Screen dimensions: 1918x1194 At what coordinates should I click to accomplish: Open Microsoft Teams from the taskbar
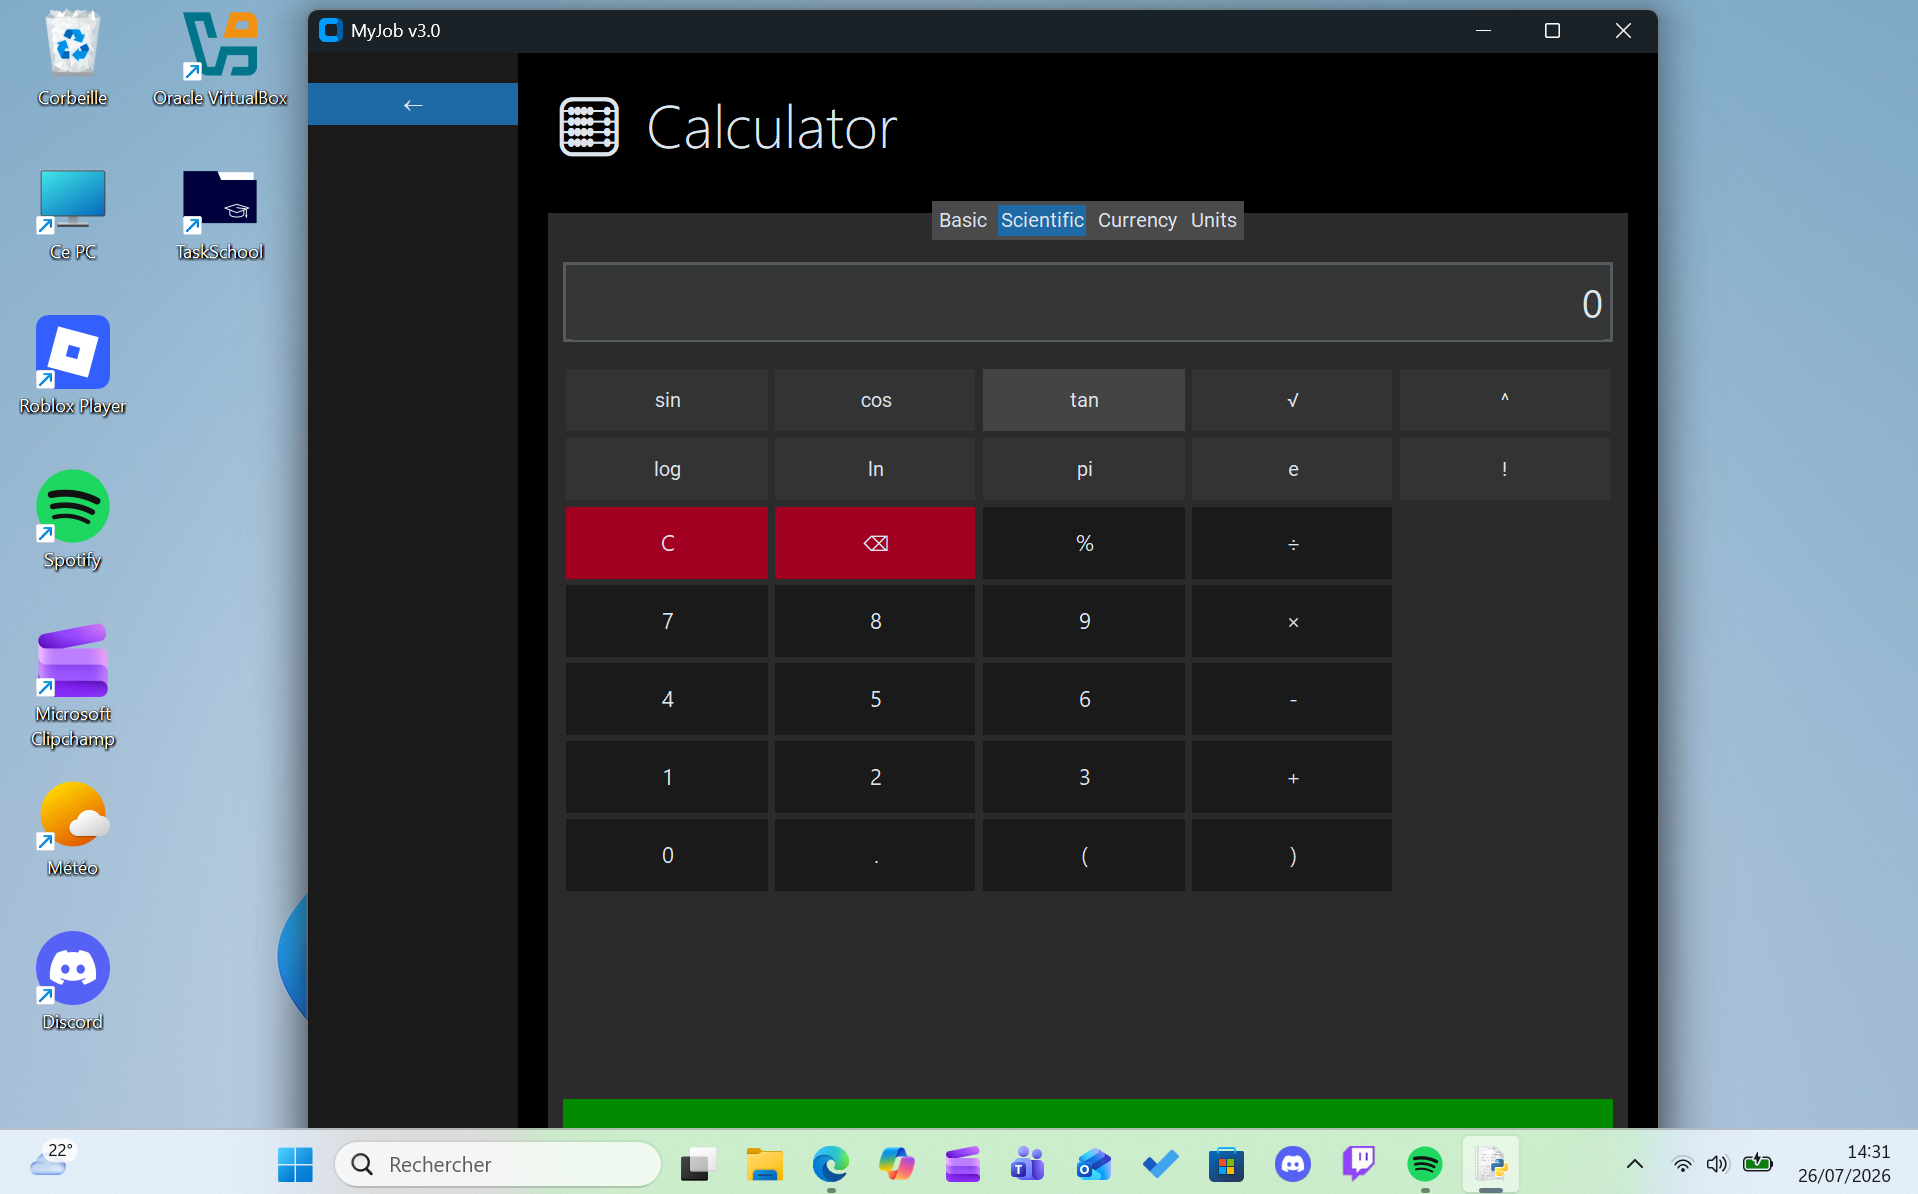coord(1028,1164)
